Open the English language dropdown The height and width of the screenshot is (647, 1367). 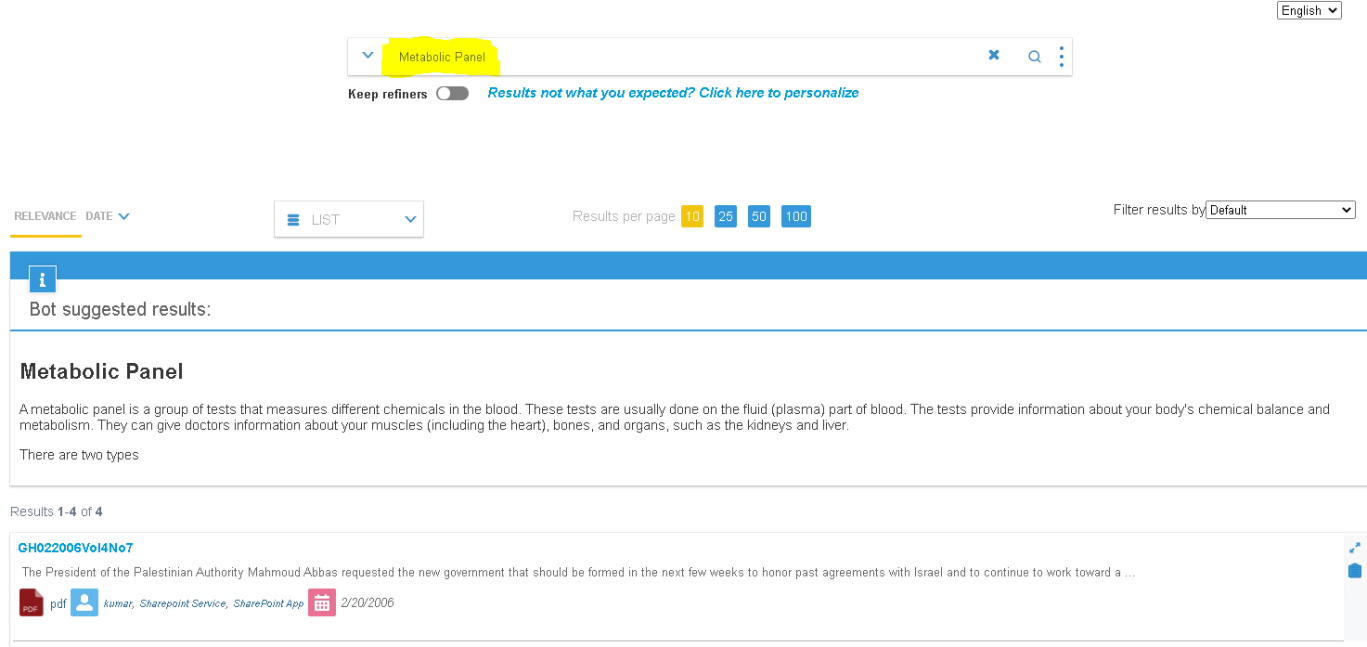point(1309,10)
